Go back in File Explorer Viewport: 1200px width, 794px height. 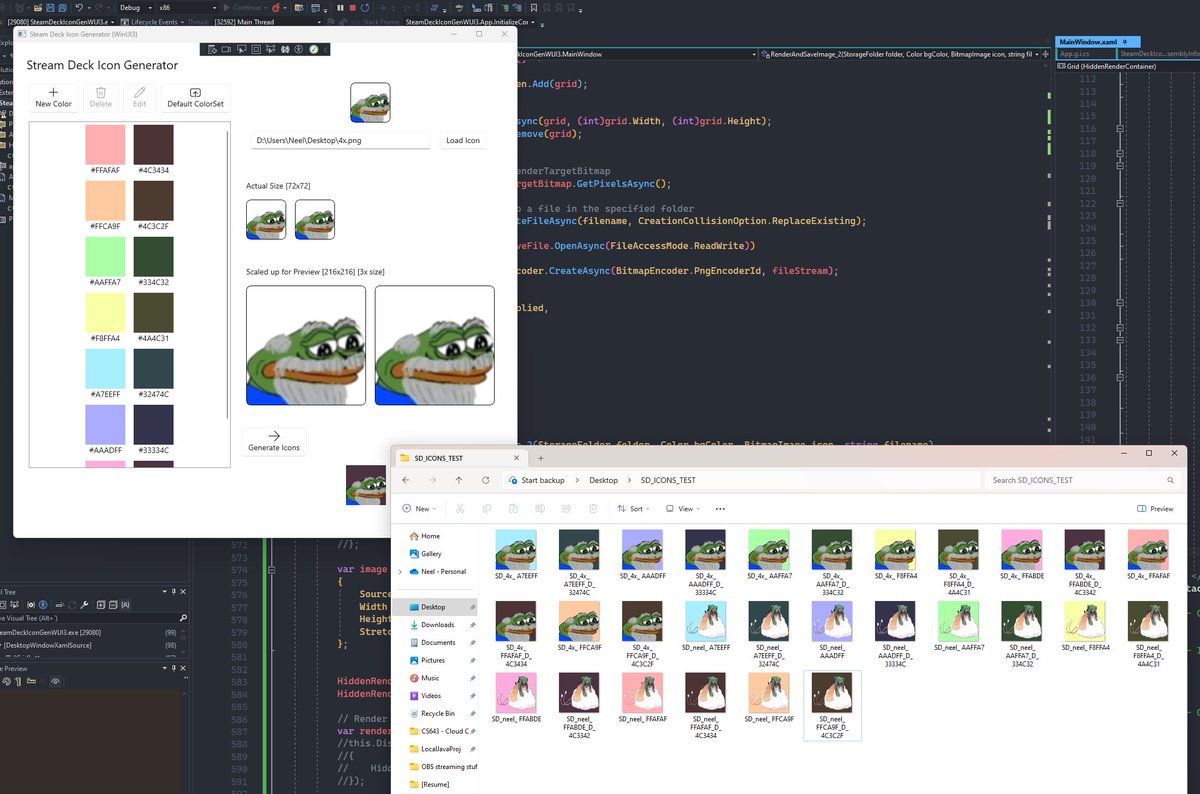click(407, 480)
